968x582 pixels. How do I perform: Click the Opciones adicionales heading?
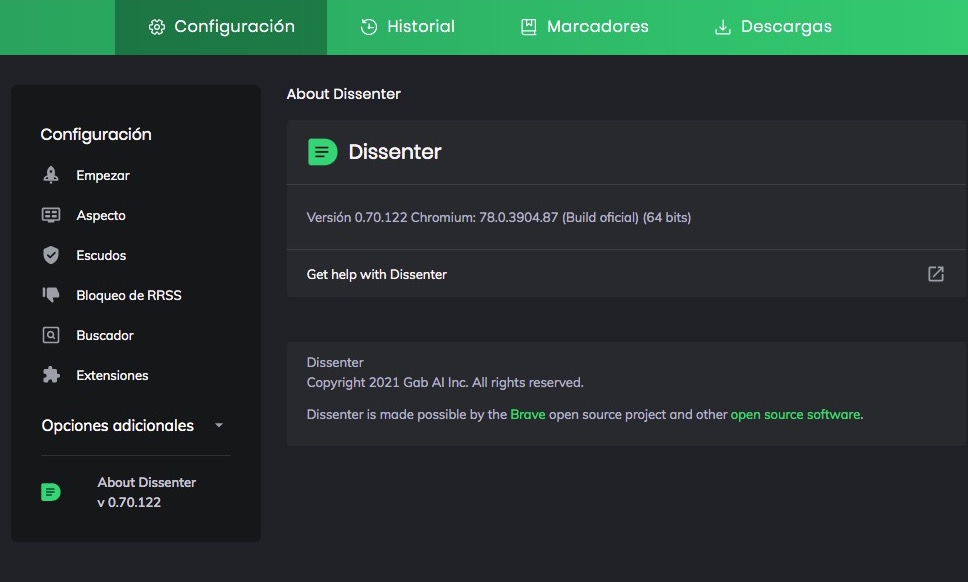117,425
